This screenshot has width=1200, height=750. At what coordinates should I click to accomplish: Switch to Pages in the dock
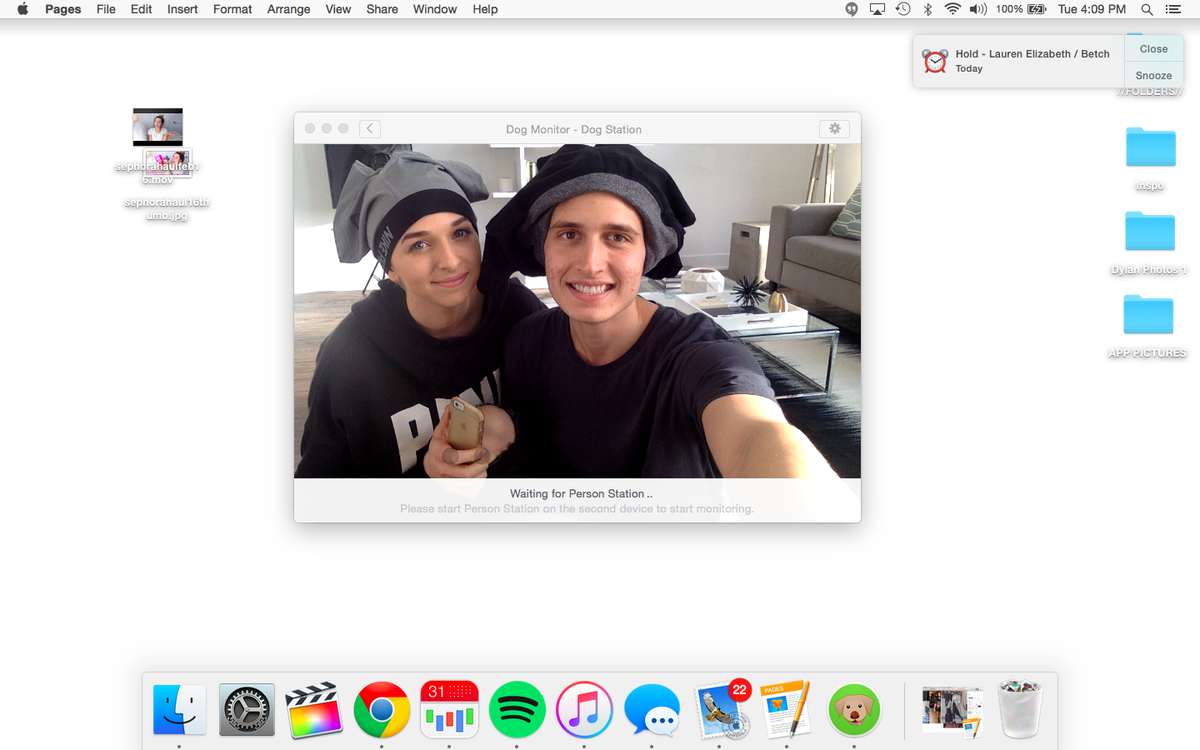pos(786,710)
